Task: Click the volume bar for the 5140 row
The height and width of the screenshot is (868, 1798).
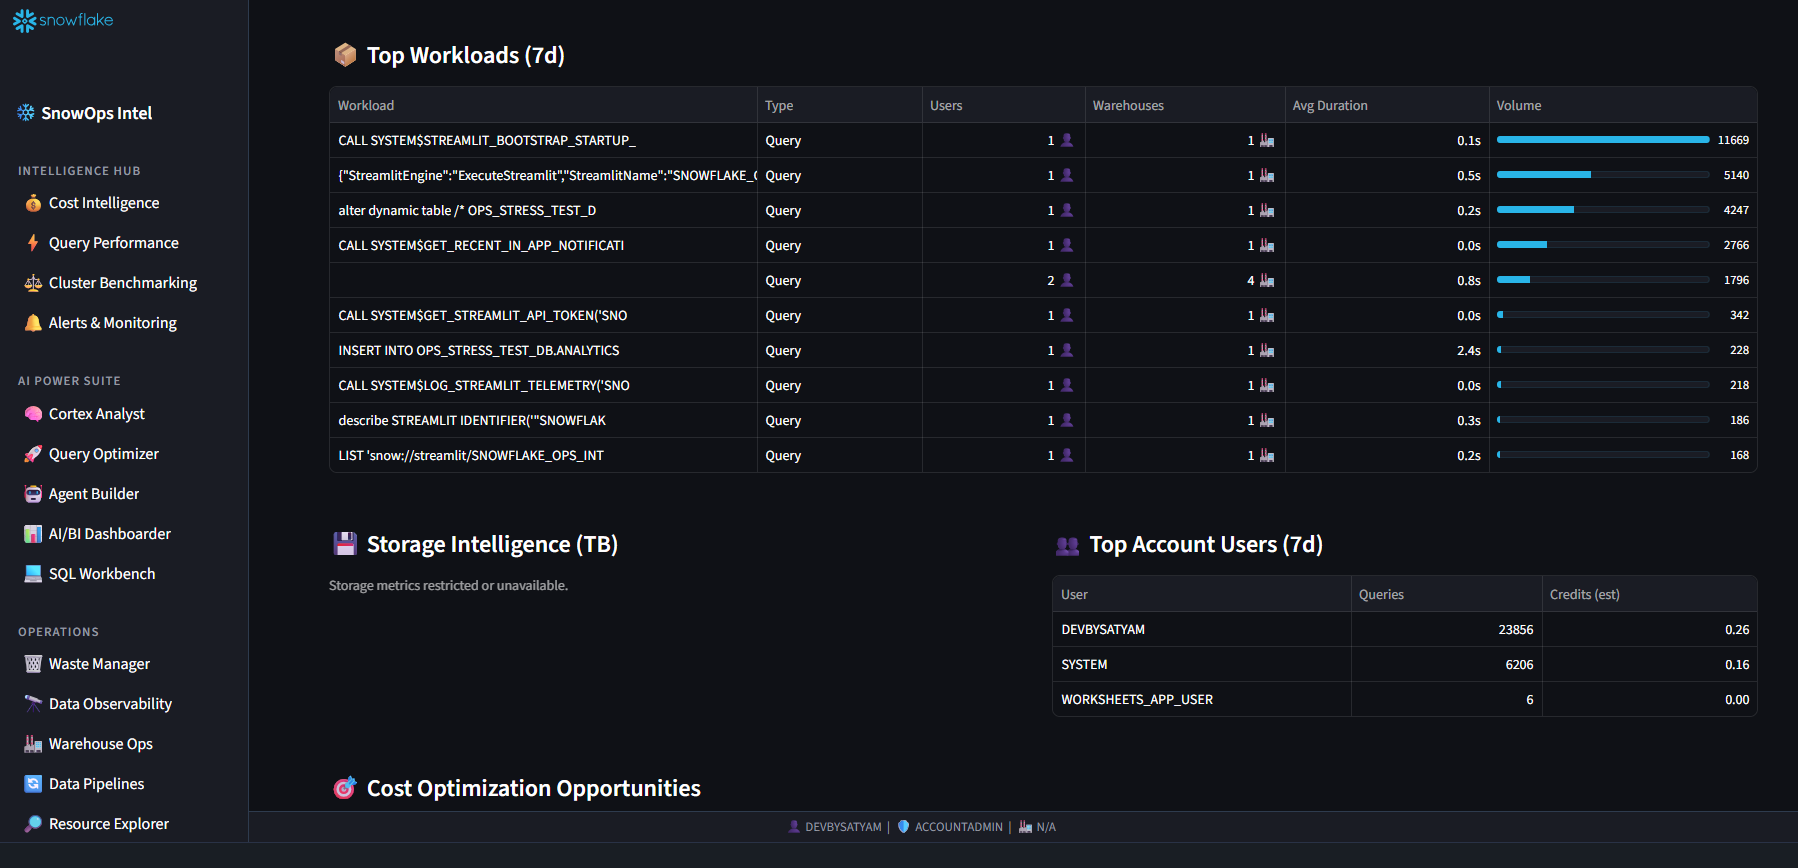Action: [x=1603, y=175]
